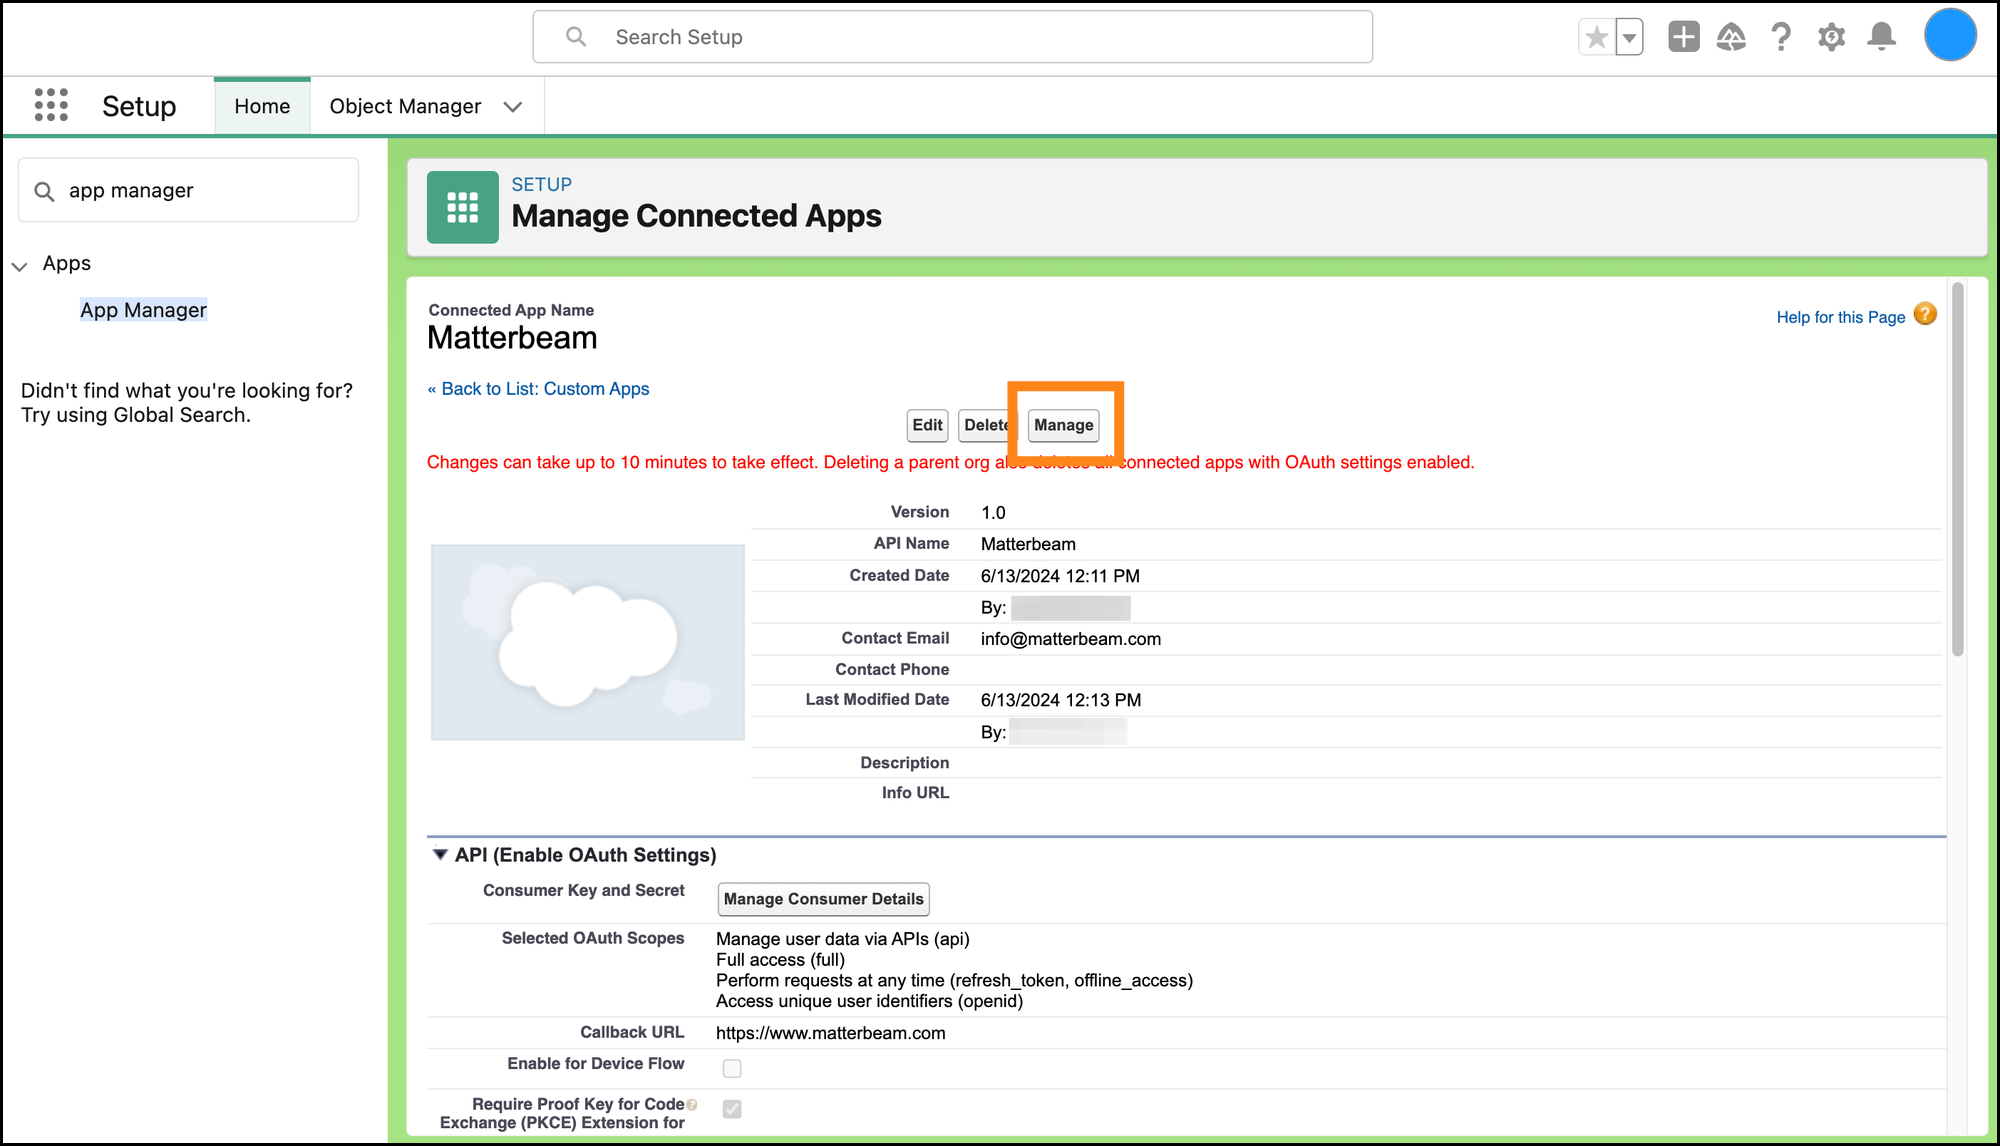The width and height of the screenshot is (2000, 1146).
Task: Click the user profile avatar
Action: coord(1950,35)
